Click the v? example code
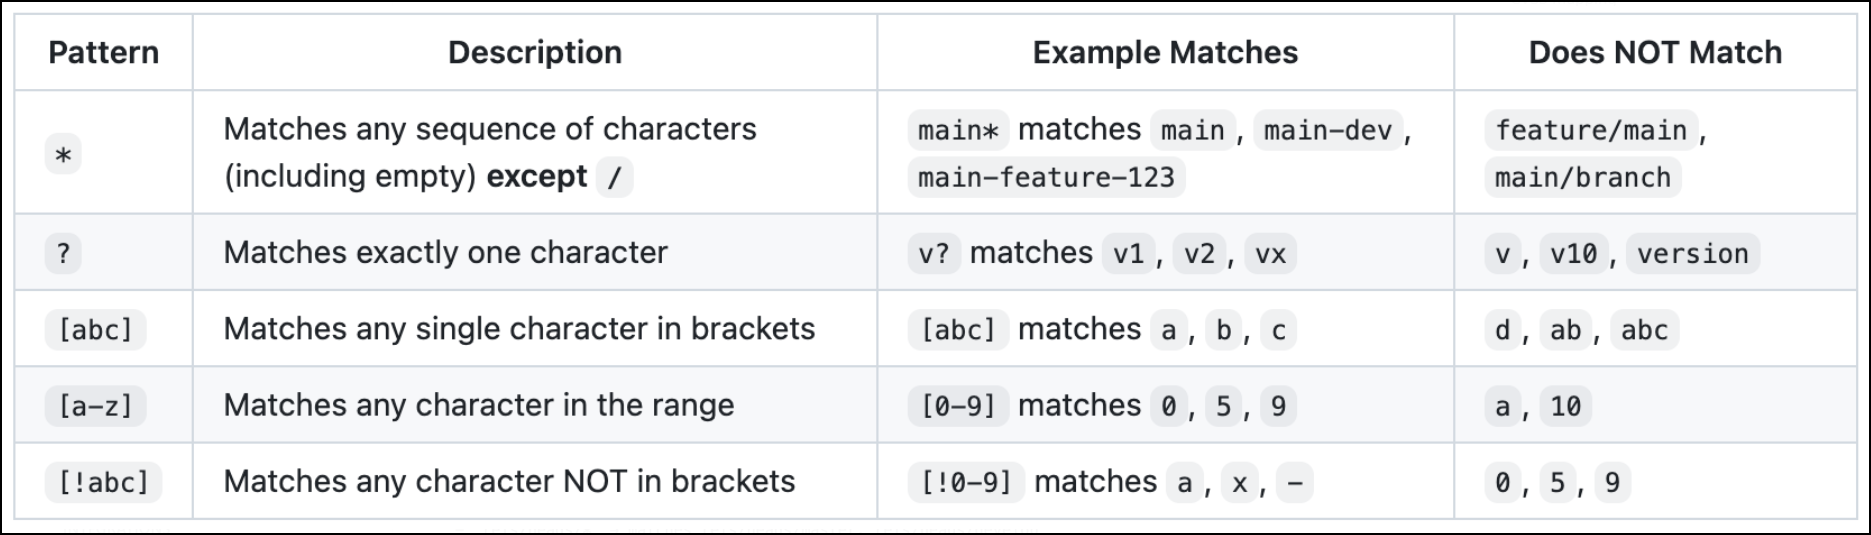 click(933, 254)
